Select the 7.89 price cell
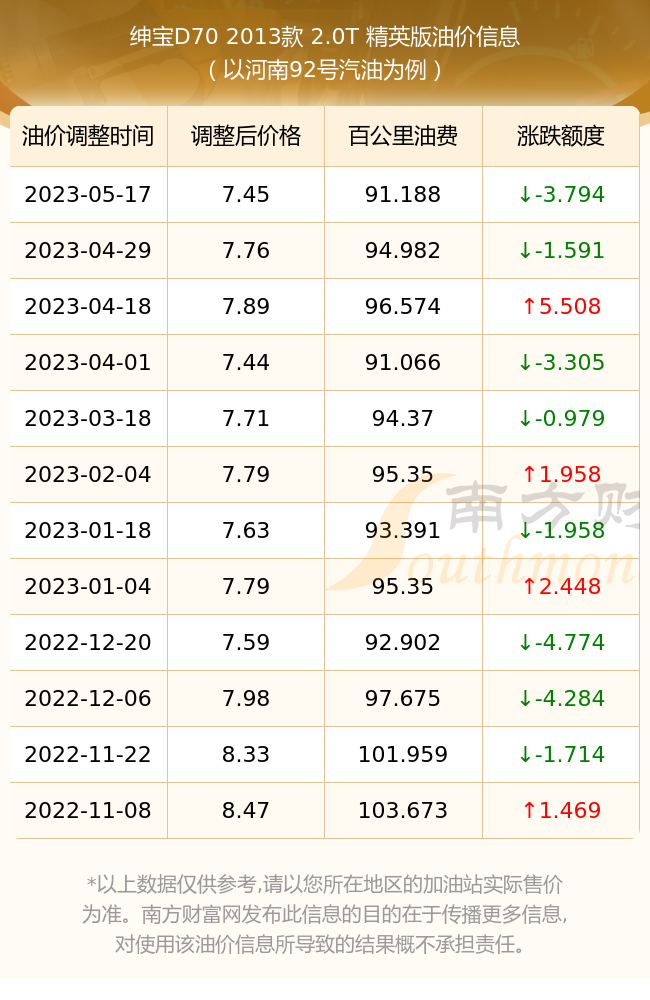 click(246, 307)
